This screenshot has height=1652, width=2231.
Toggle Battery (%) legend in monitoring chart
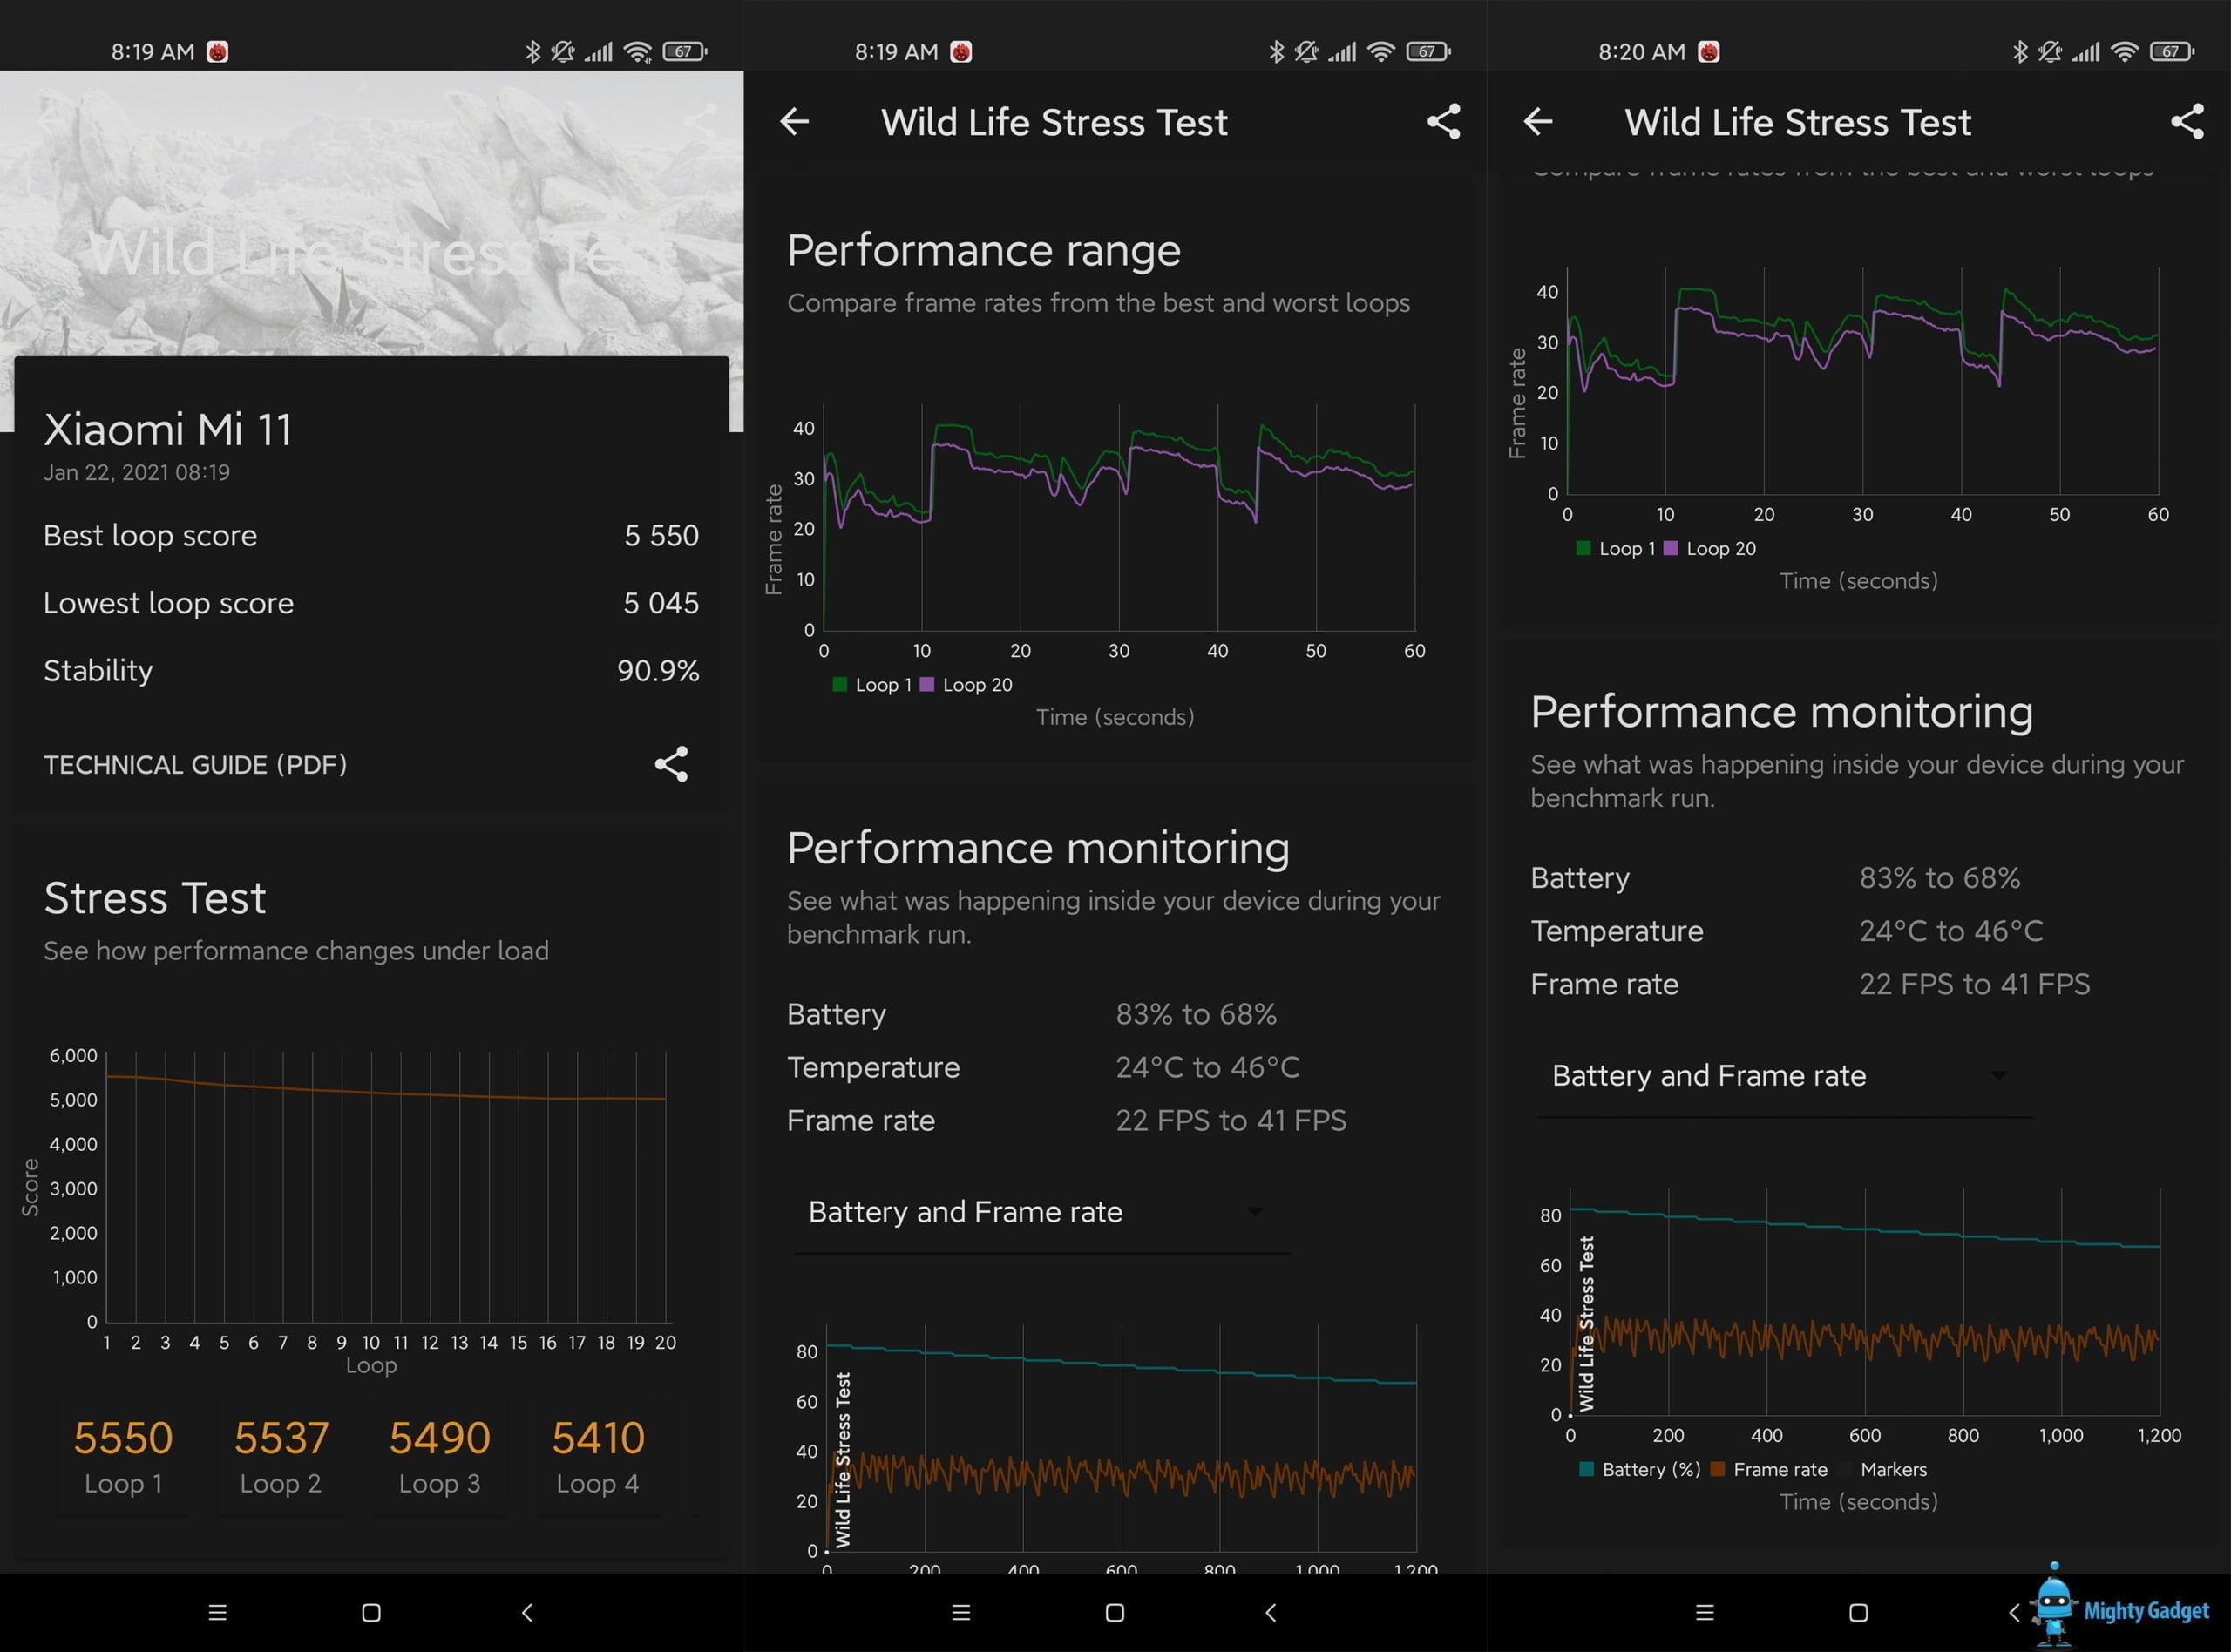point(1640,1469)
